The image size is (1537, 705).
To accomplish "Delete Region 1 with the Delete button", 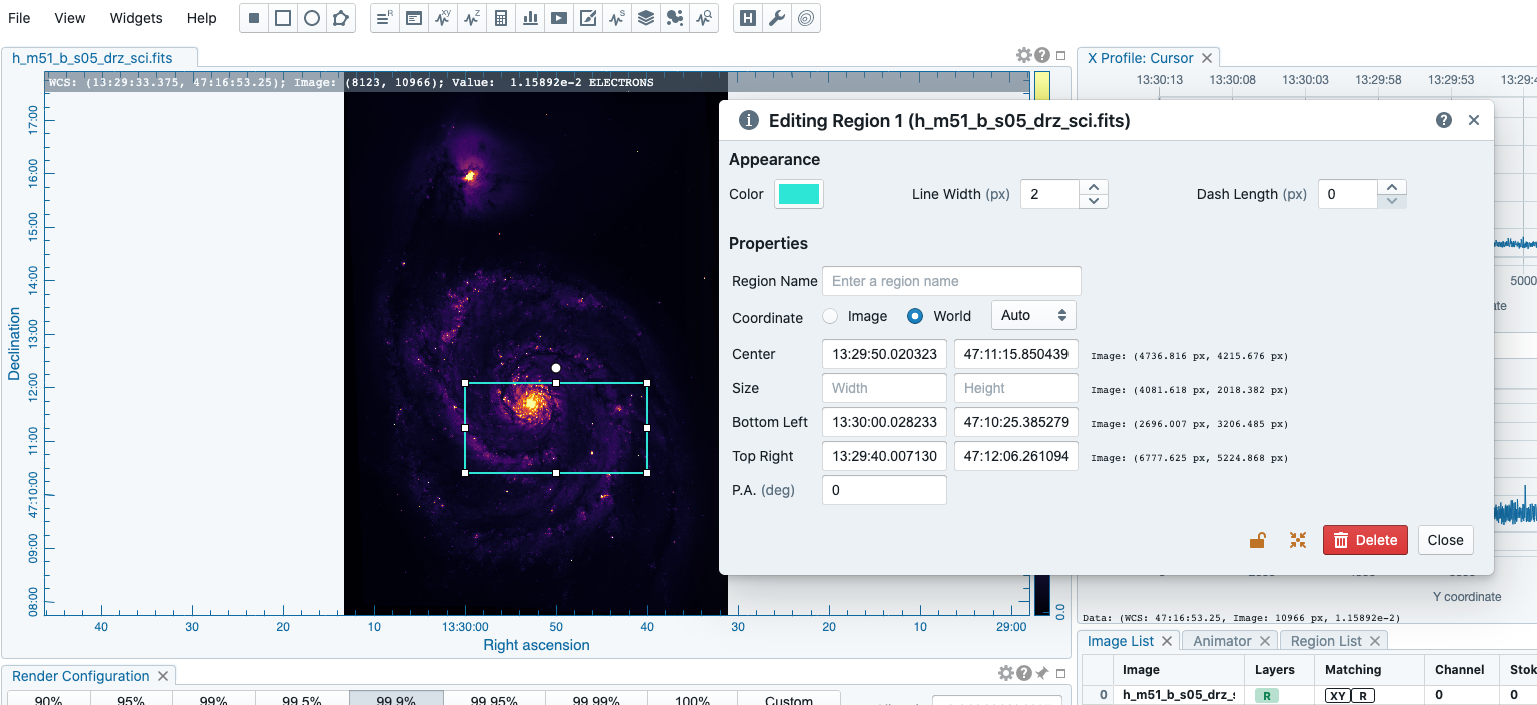I will tap(1365, 539).
